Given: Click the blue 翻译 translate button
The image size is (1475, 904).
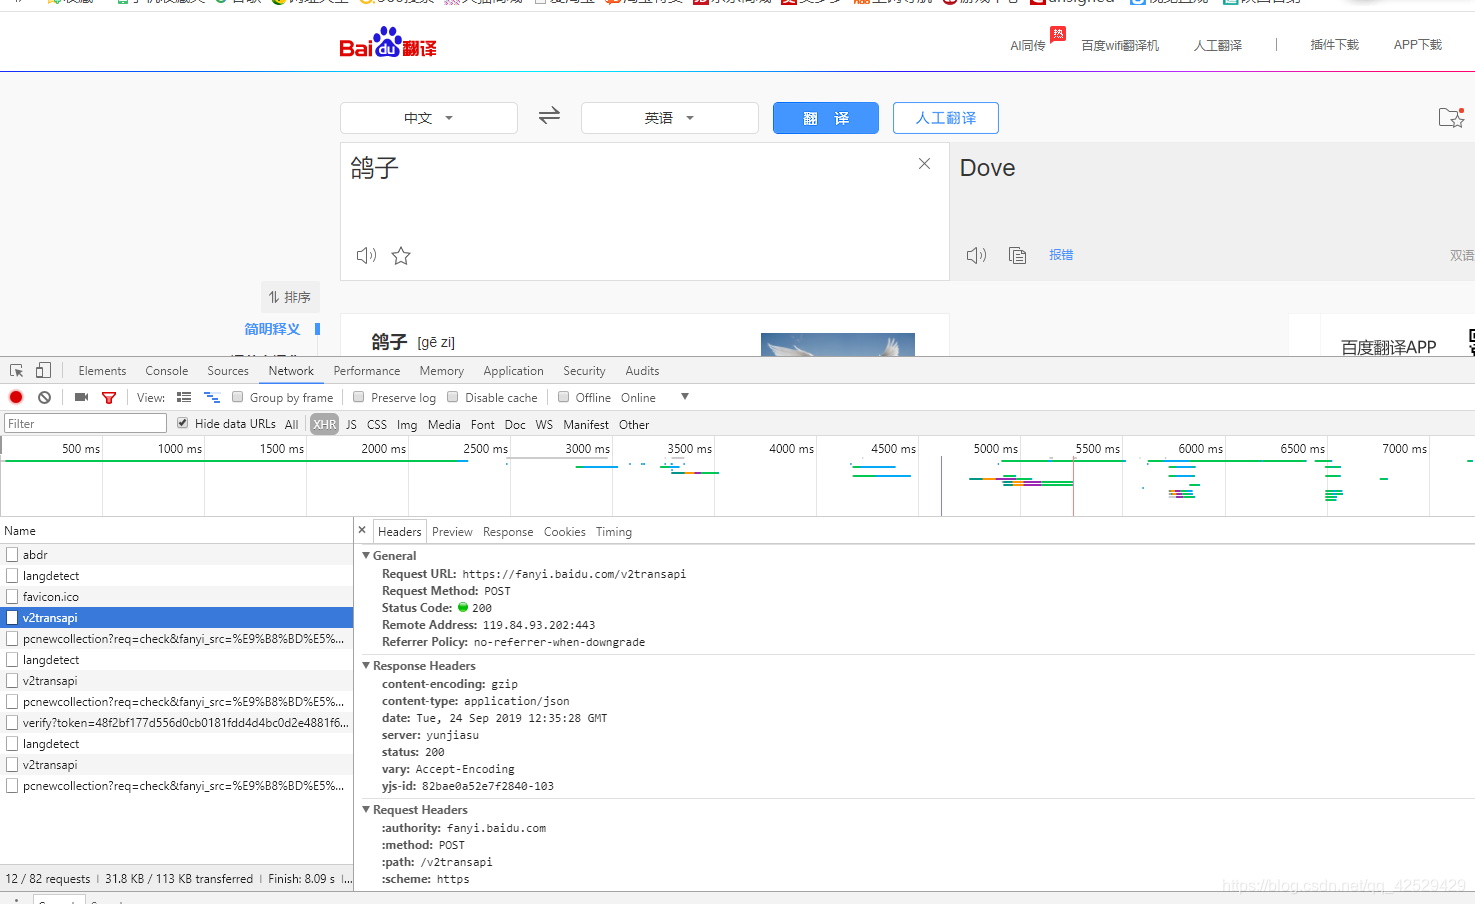Looking at the screenshot, I should [826, 118].
